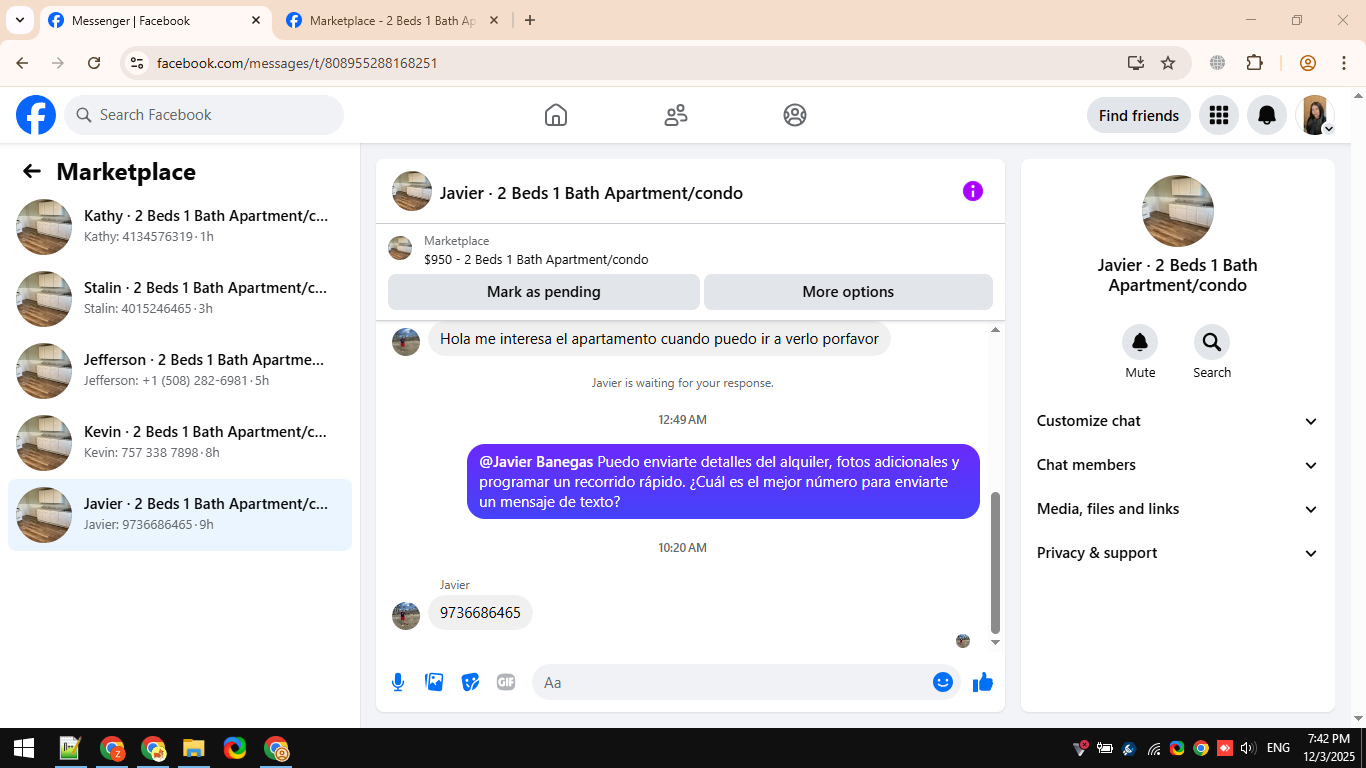The image size is (1366, 768).
Task: Record a voice clip with microphone icon
Action: coord(398,682)
